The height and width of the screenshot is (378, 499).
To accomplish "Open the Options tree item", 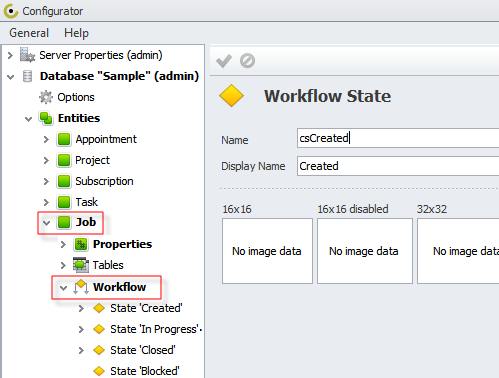I will point(76,97).
